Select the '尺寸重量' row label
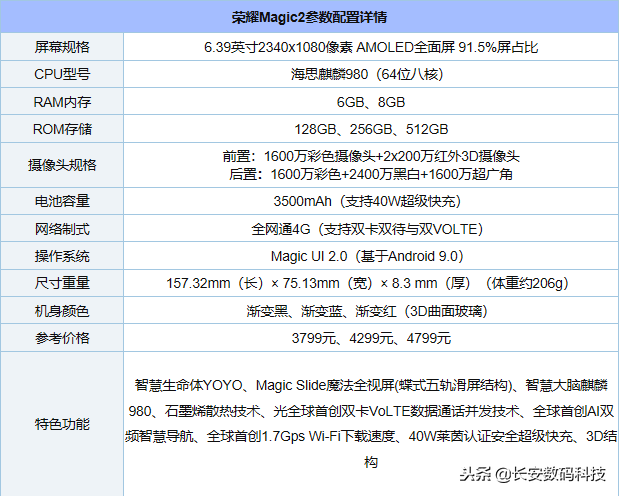Screen dimensions: 620x496 point(62,283)
